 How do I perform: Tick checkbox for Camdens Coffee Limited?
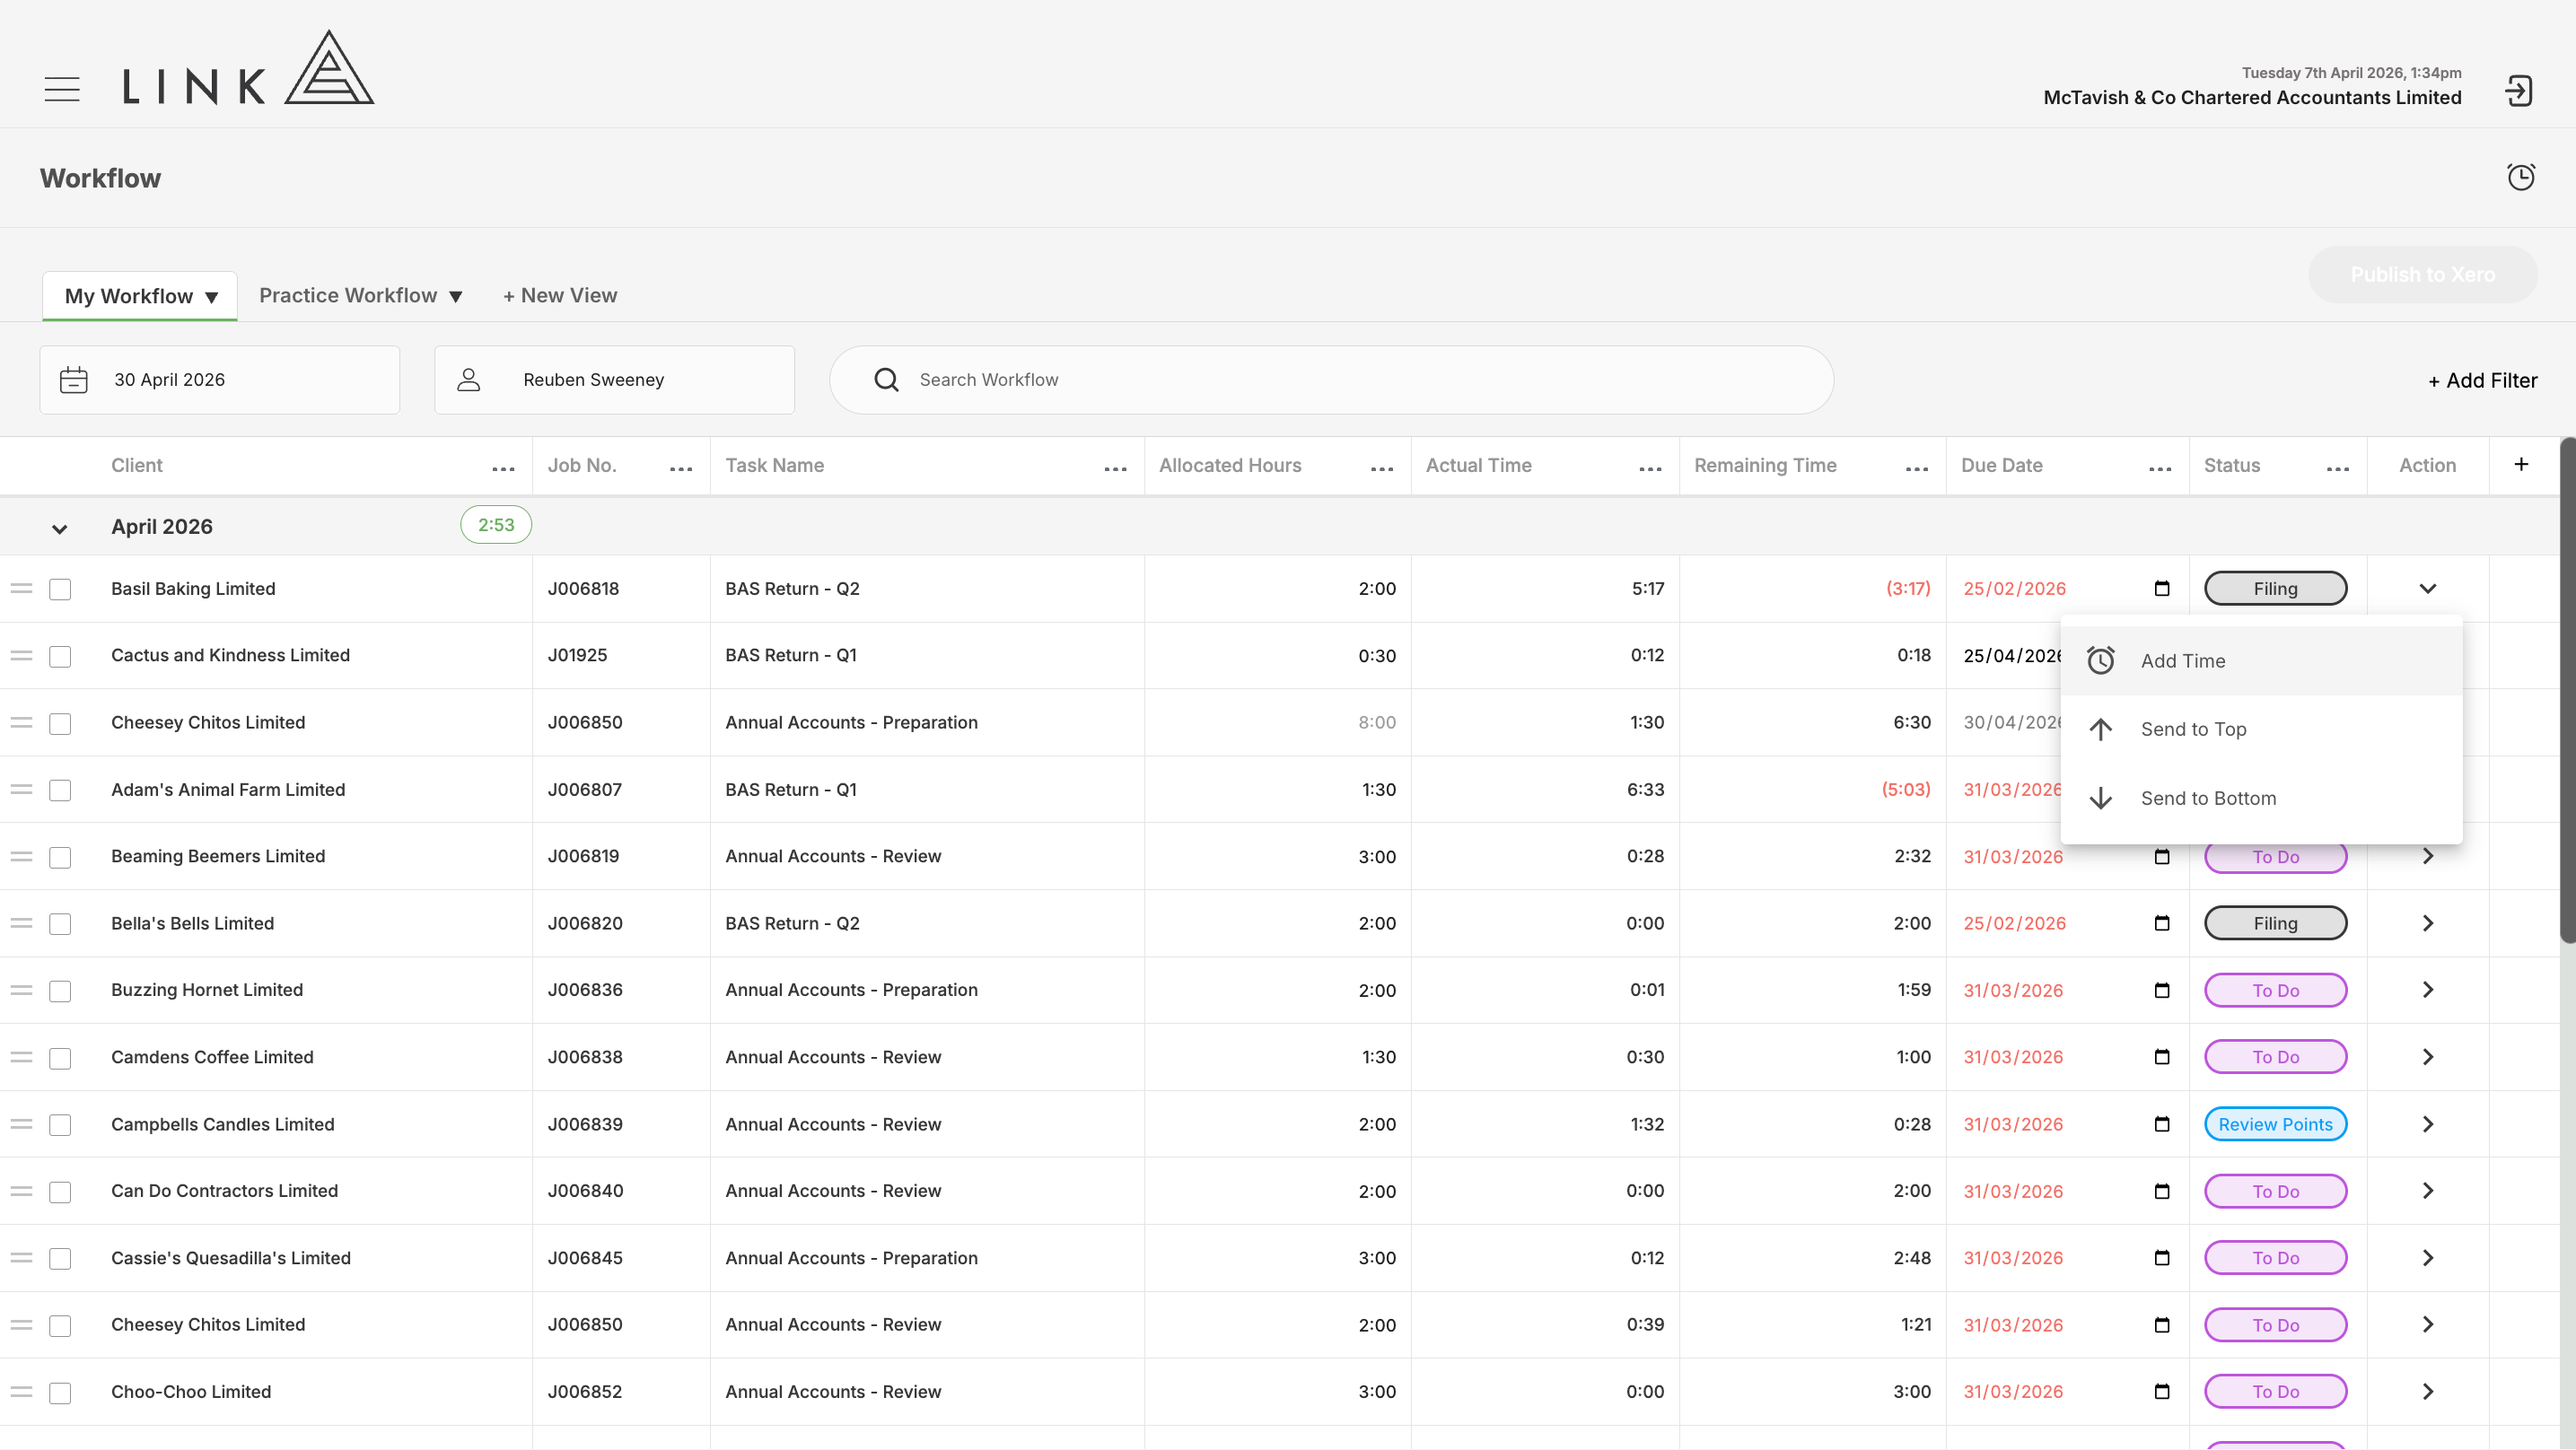pos(60,1058)
